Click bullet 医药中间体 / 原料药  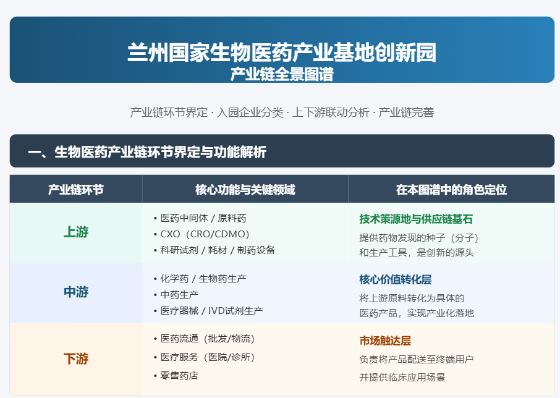200,218
